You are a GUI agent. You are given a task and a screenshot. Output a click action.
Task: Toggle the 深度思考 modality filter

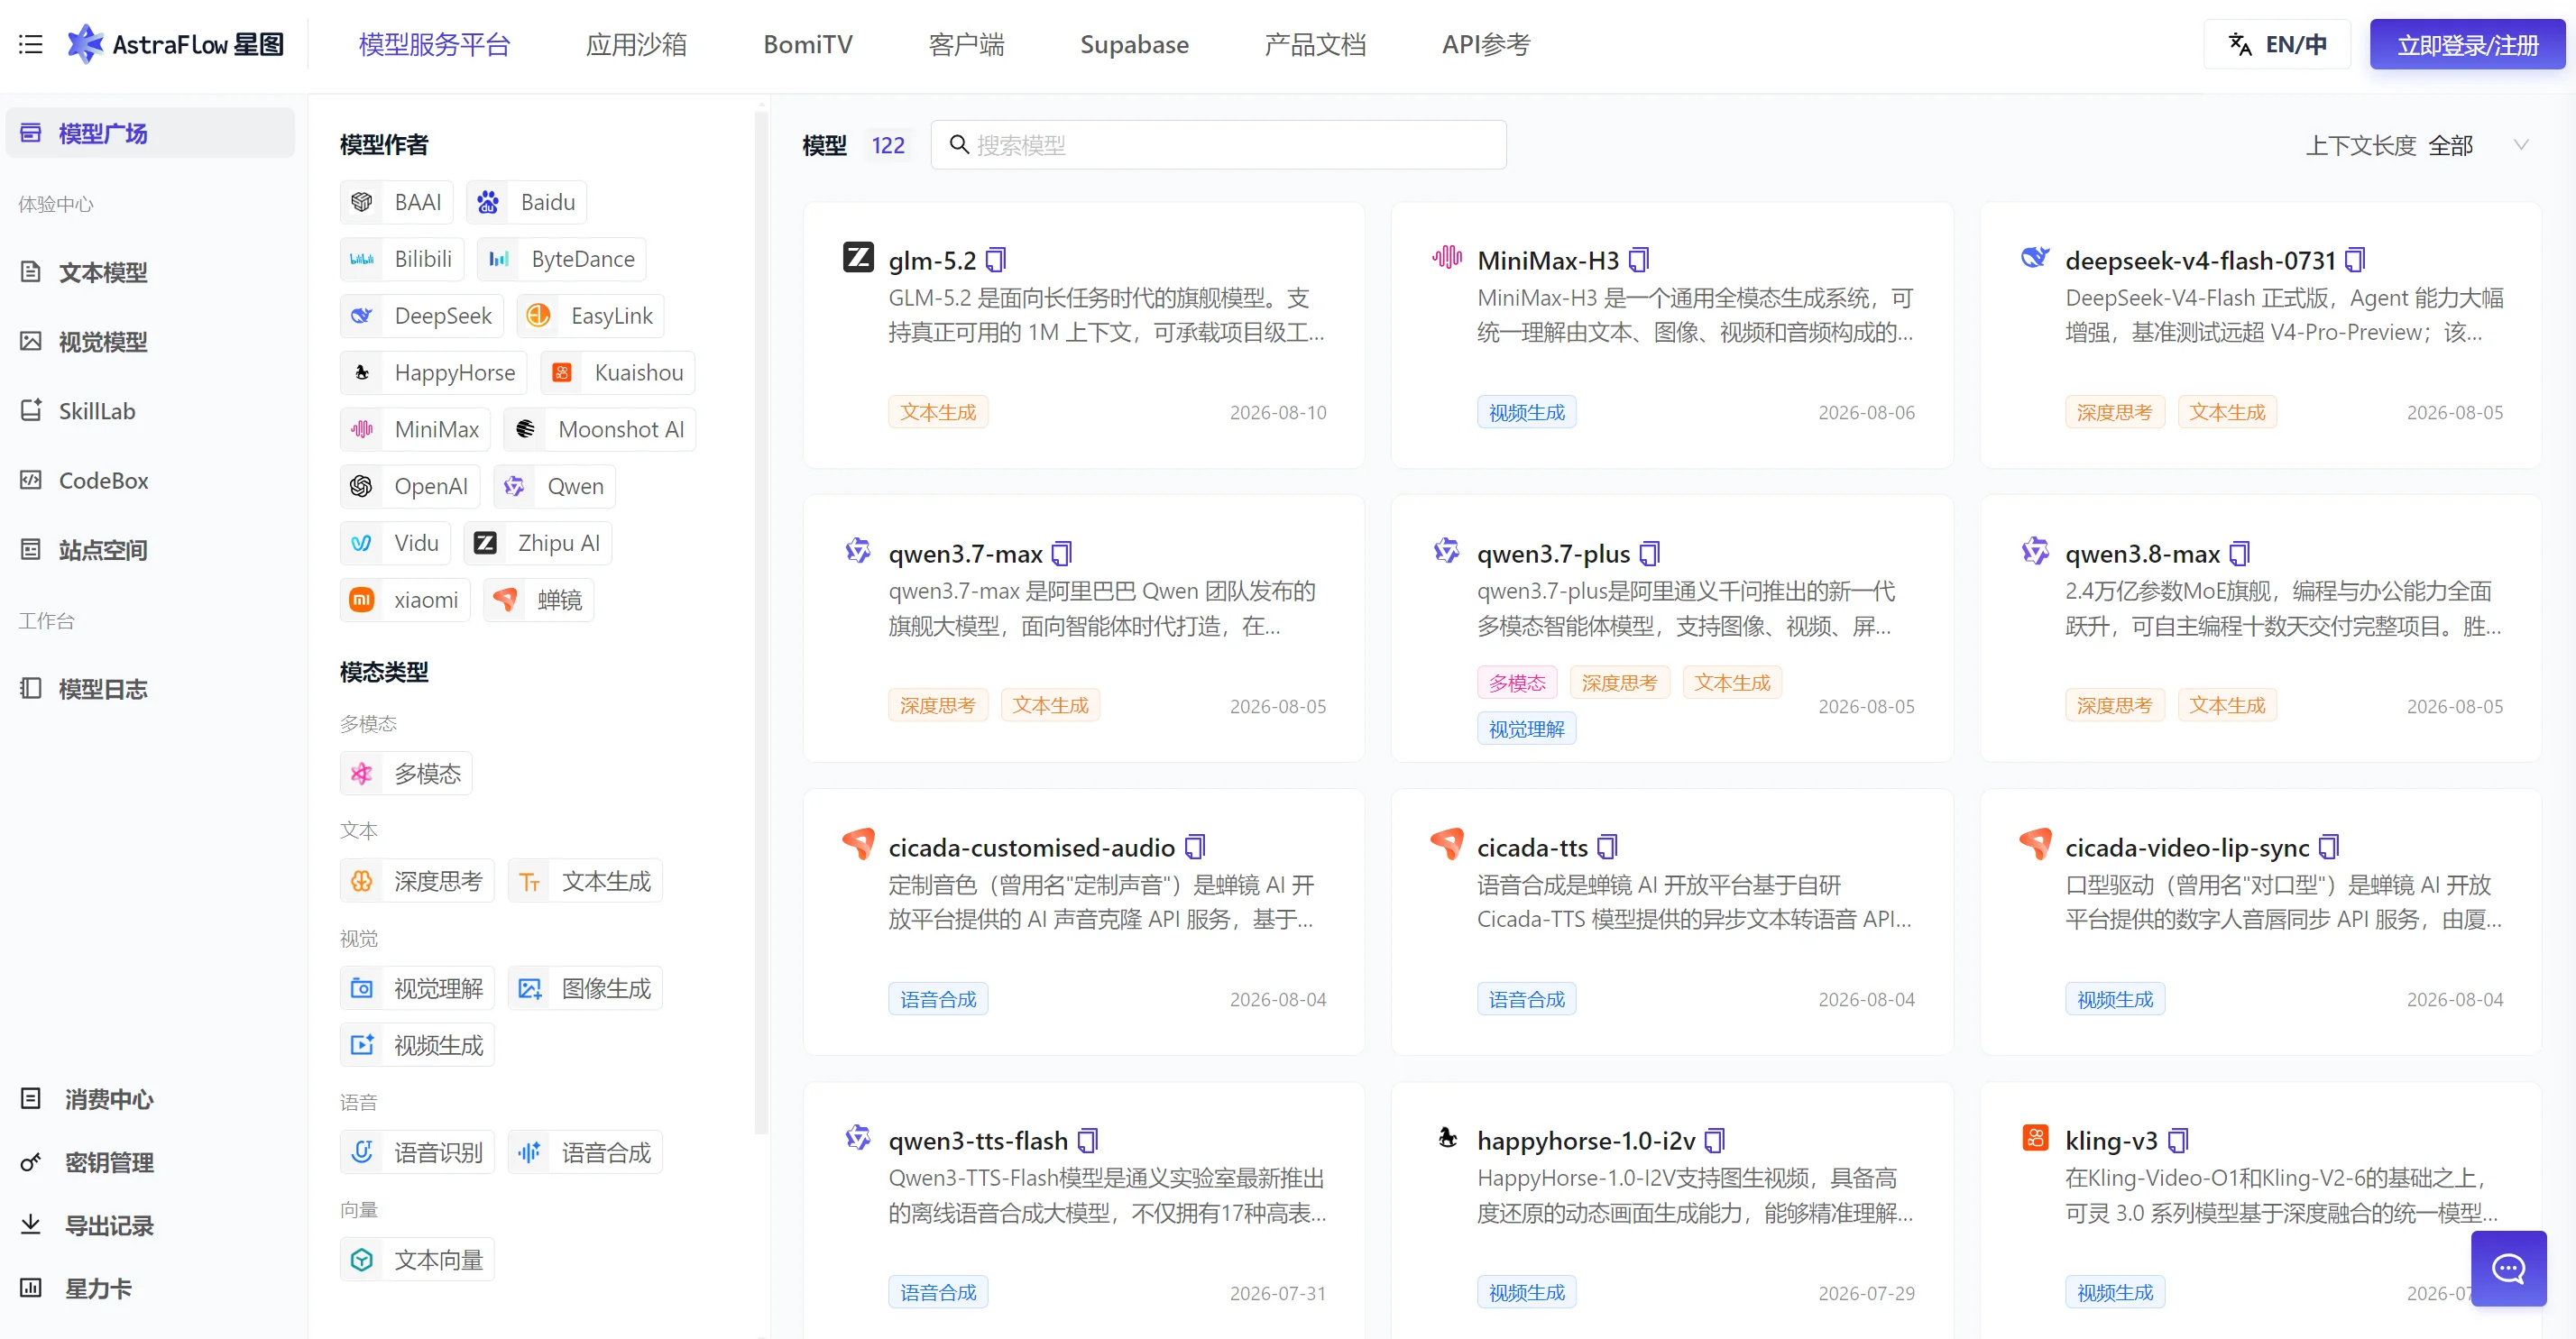pos(417,881)
